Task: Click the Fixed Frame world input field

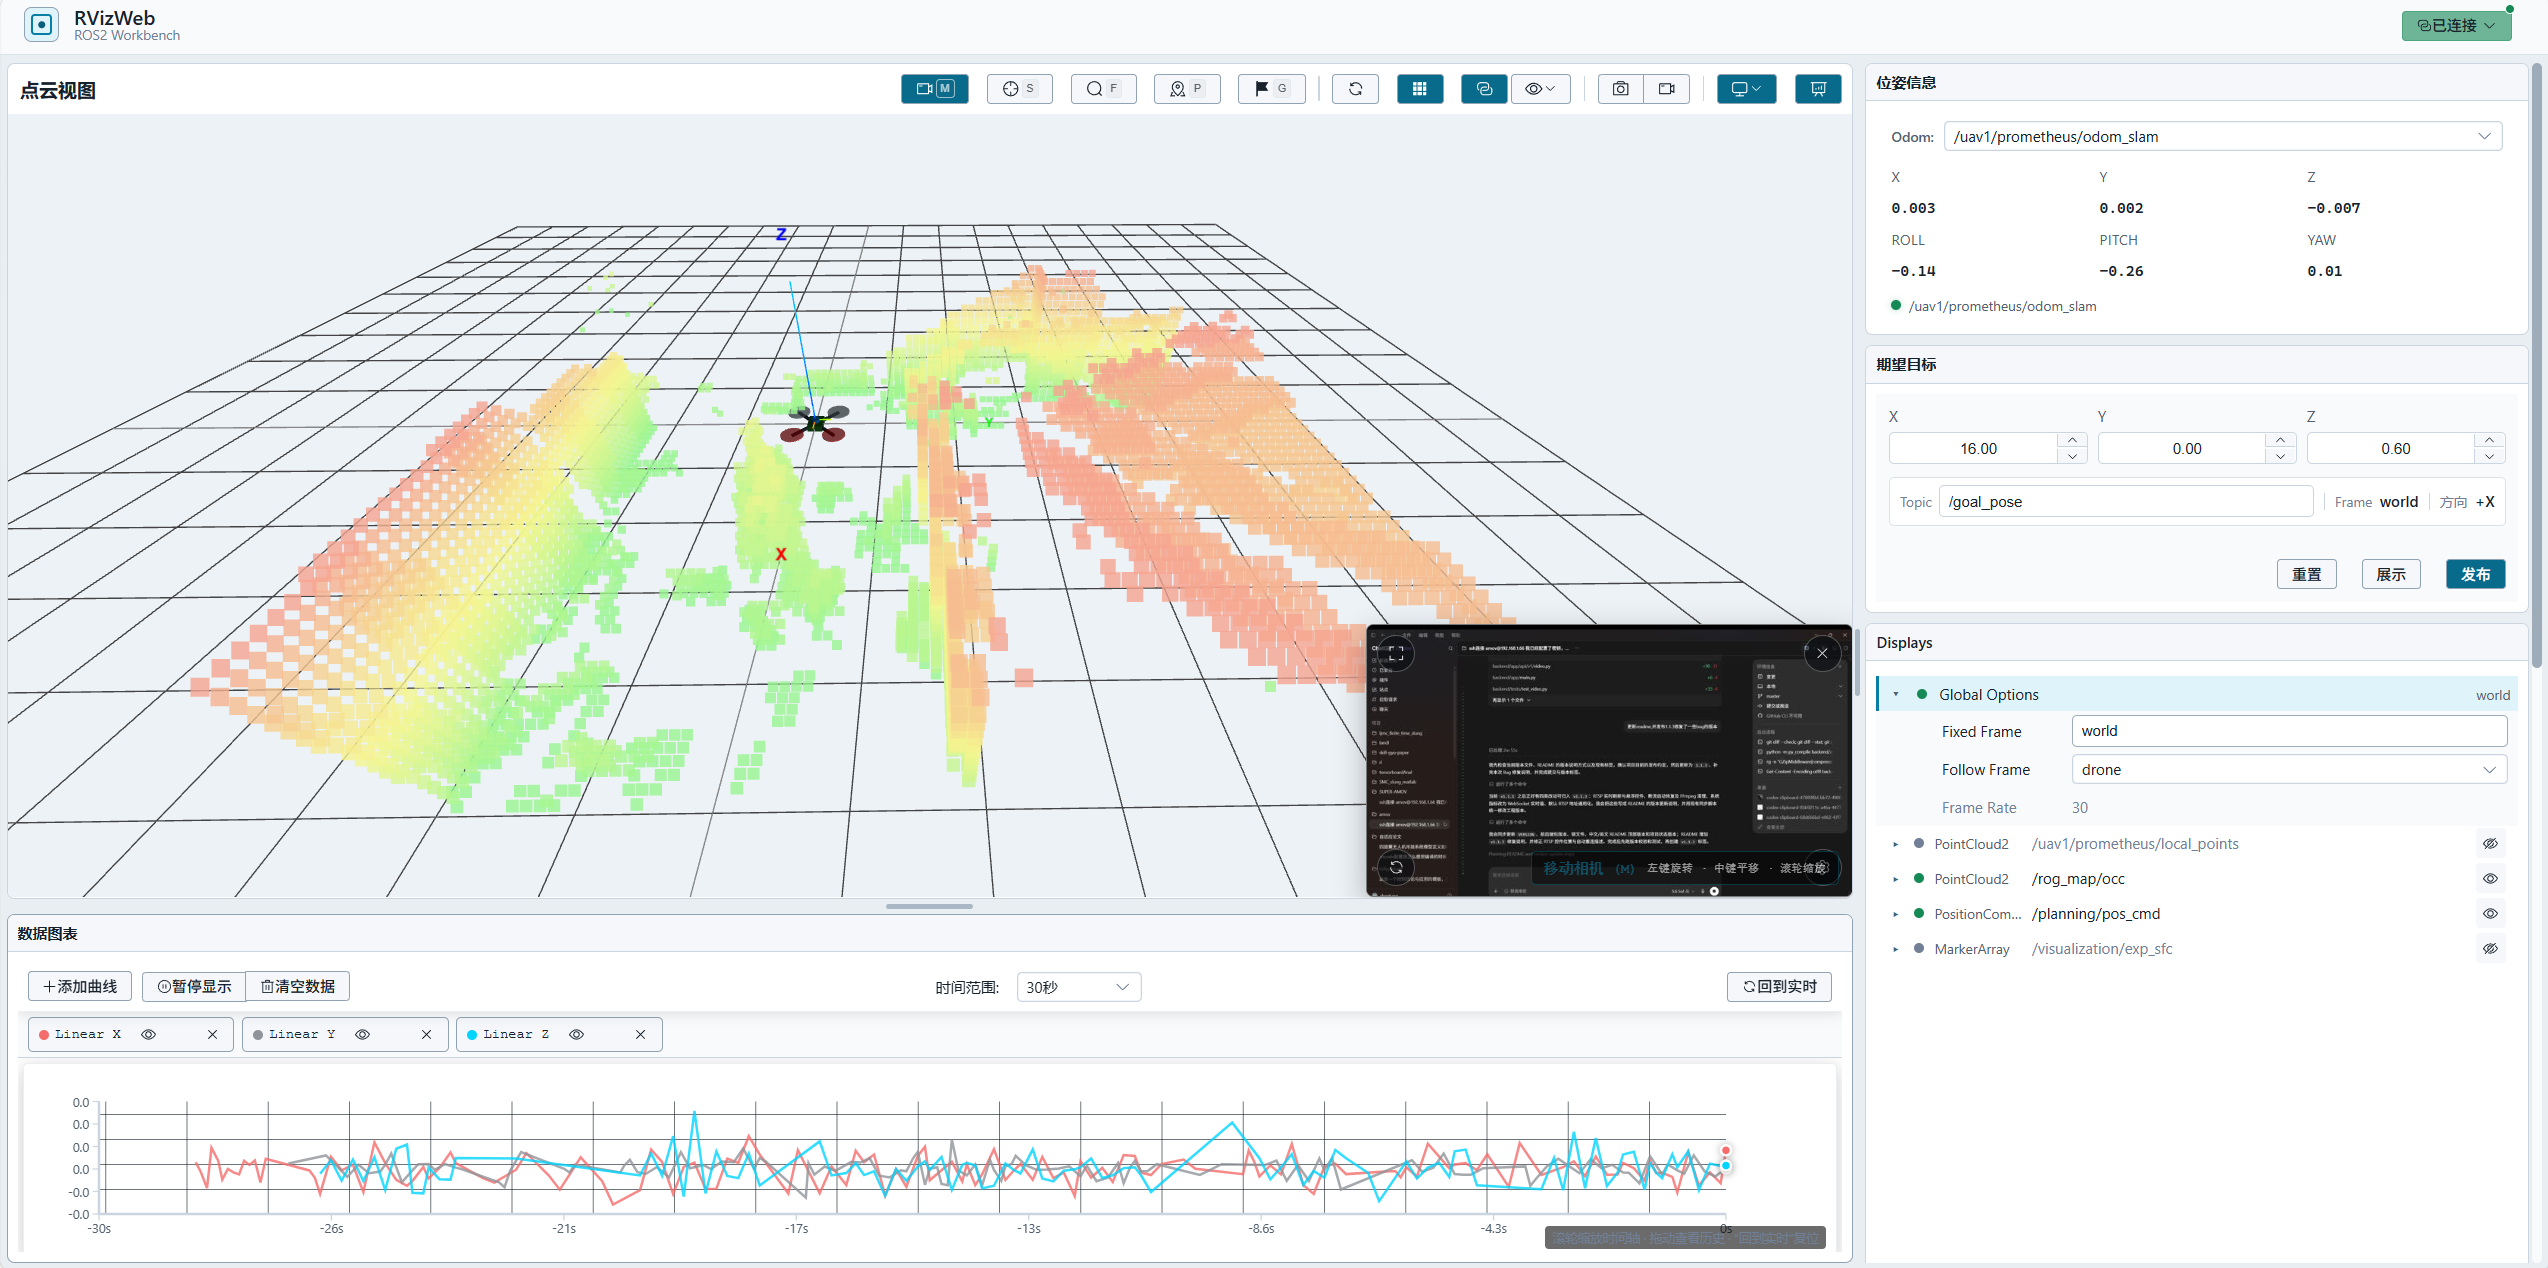Action: point(2289,731)
